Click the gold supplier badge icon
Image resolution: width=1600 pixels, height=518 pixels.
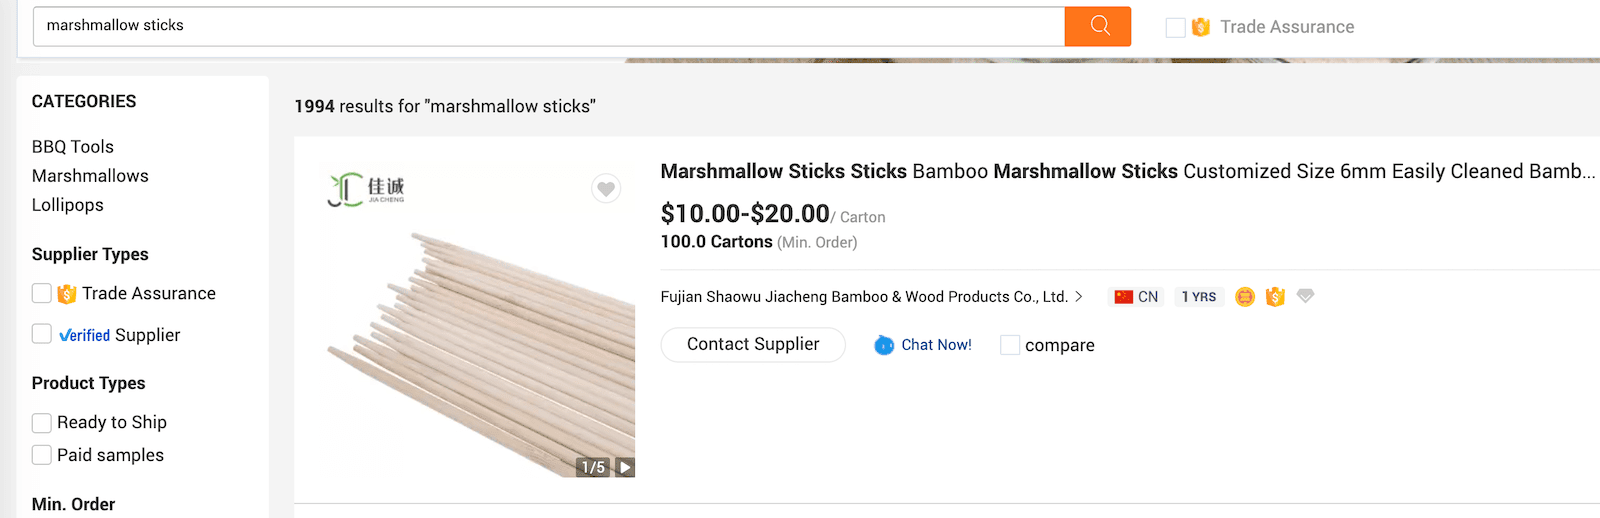1245,297
